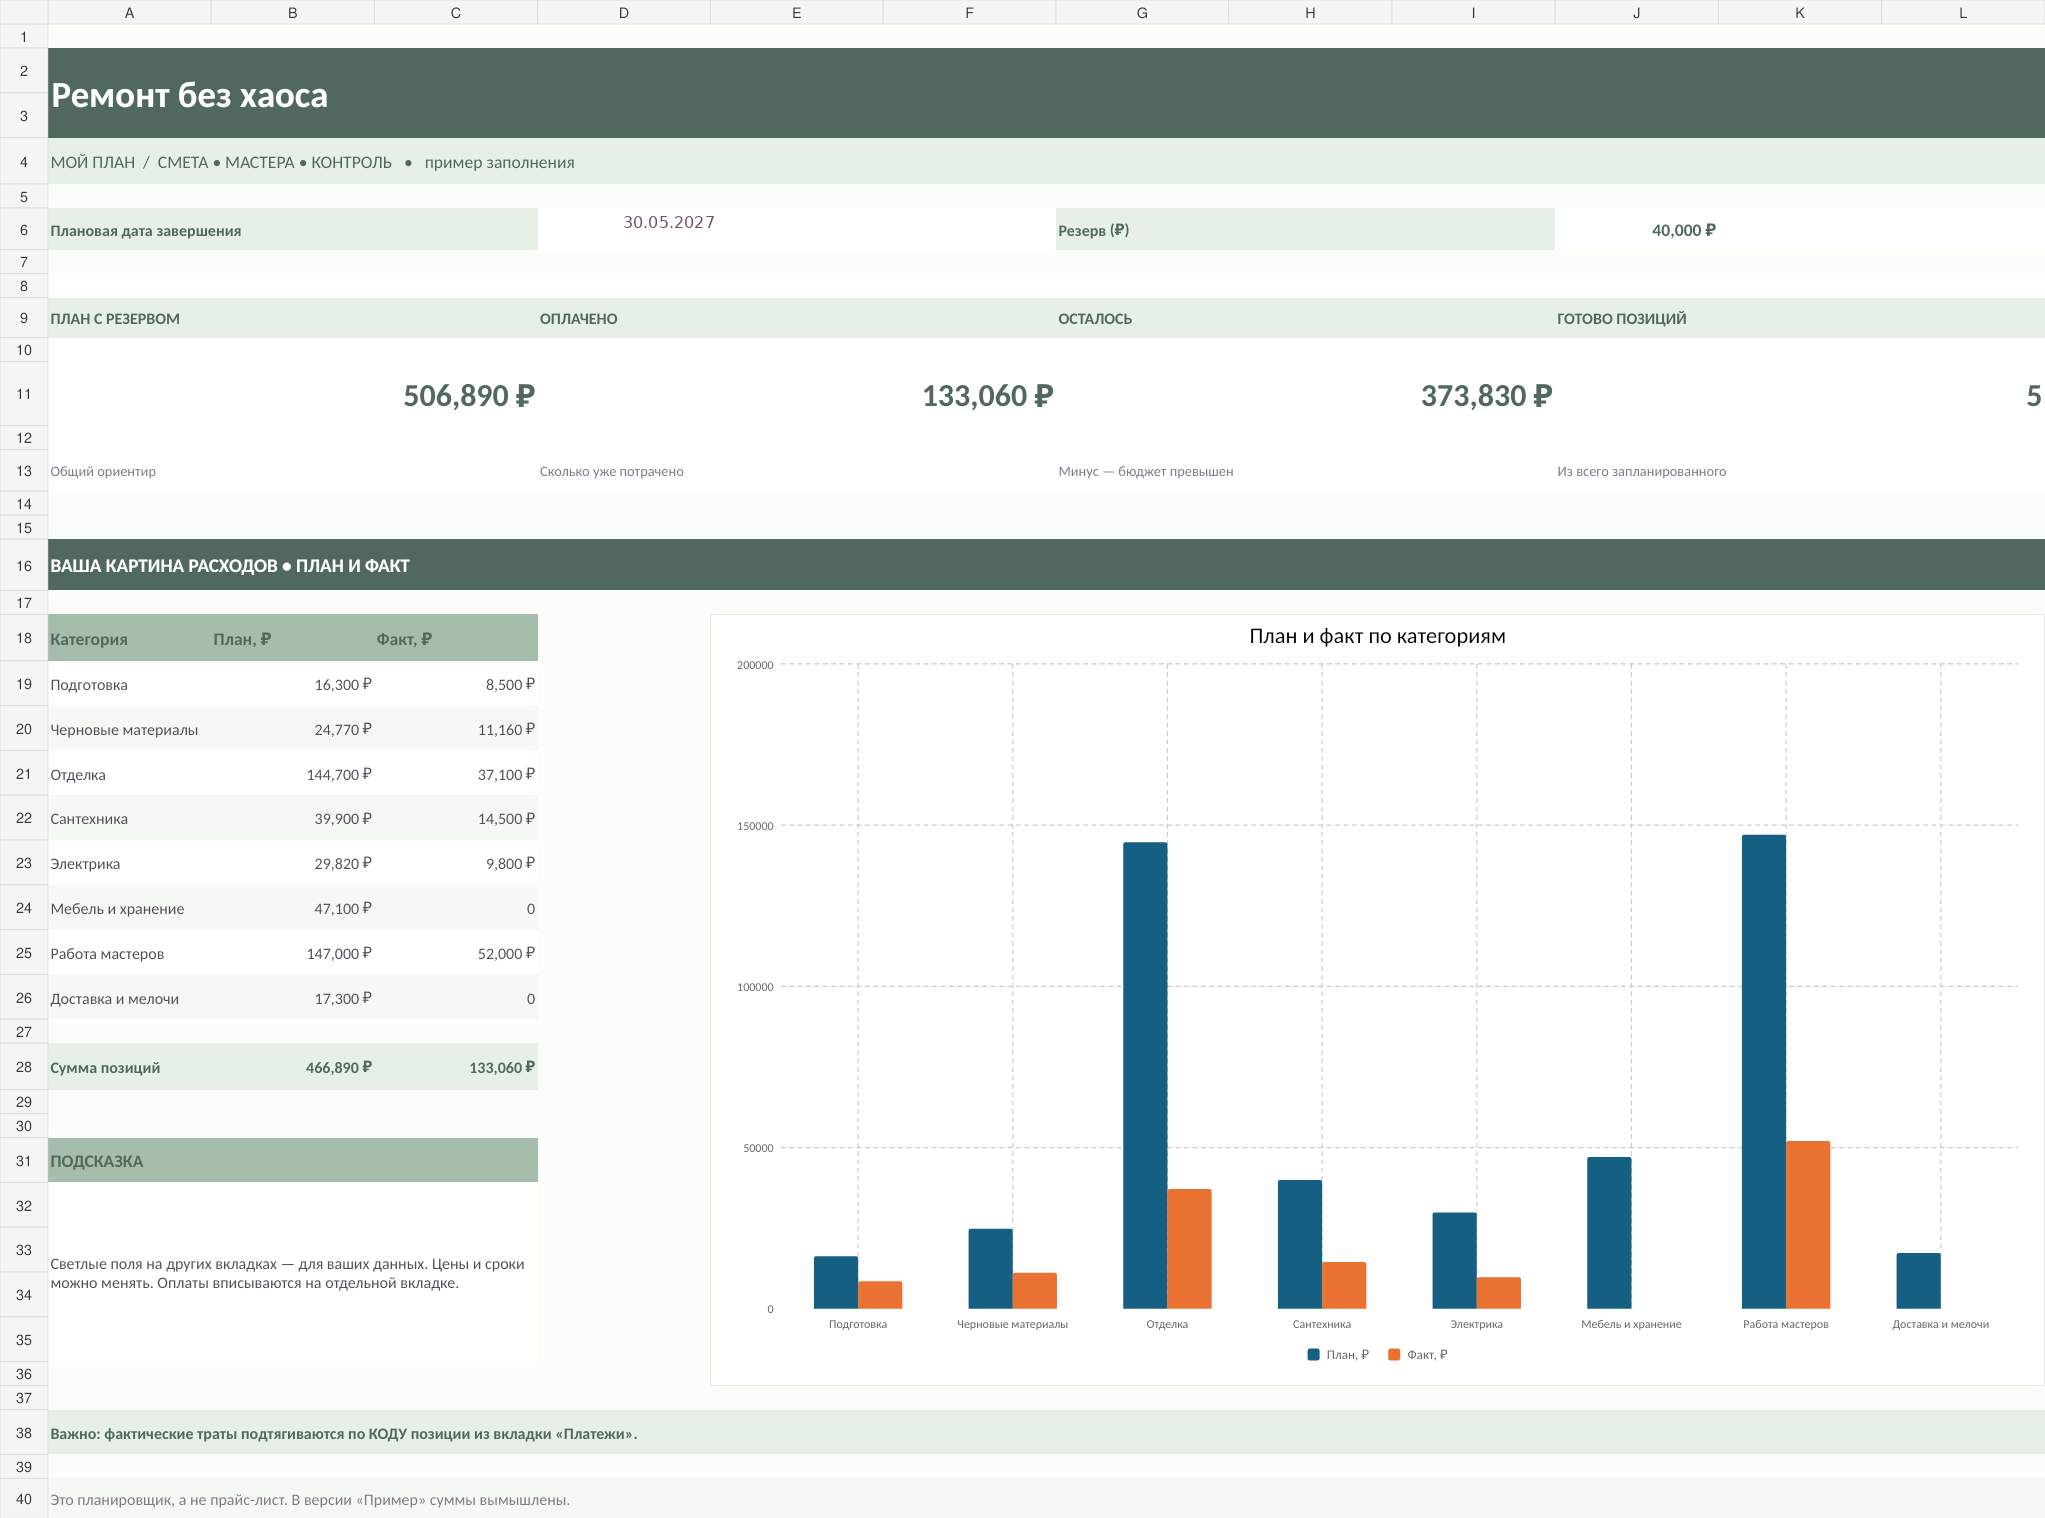Select the 'Сколько уже потрачено' caption
Image resolution: width=2045 pixels, height=1518 pixels.
coord(612,472)
